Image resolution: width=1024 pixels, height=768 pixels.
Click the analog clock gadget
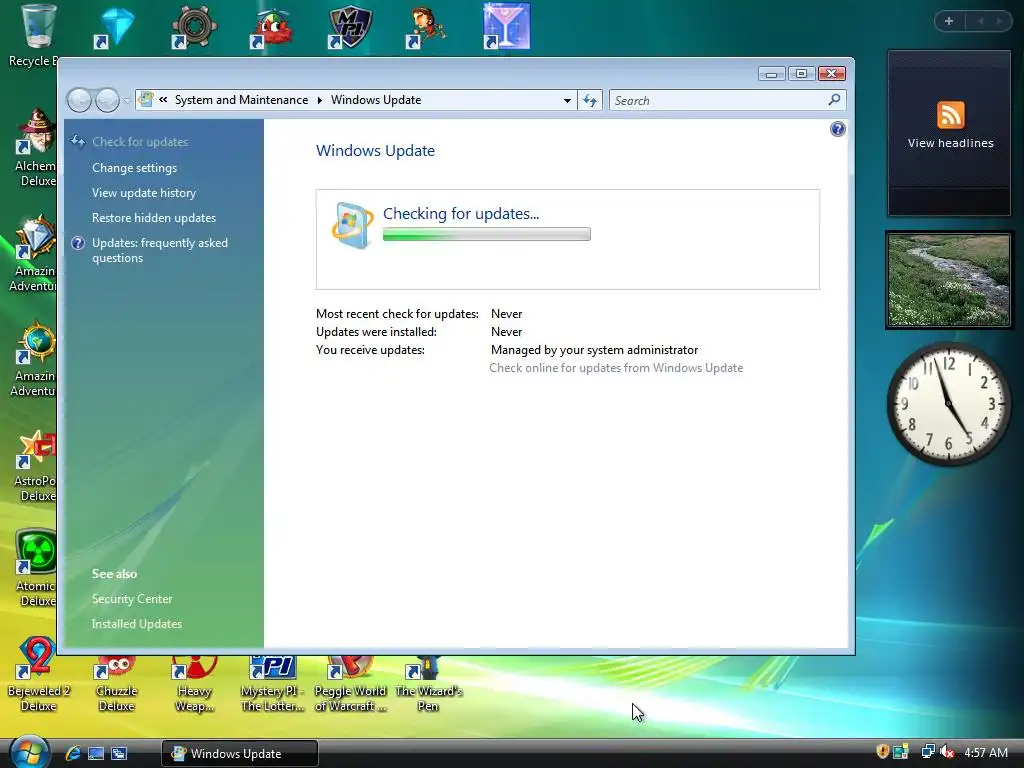[949, 404]
